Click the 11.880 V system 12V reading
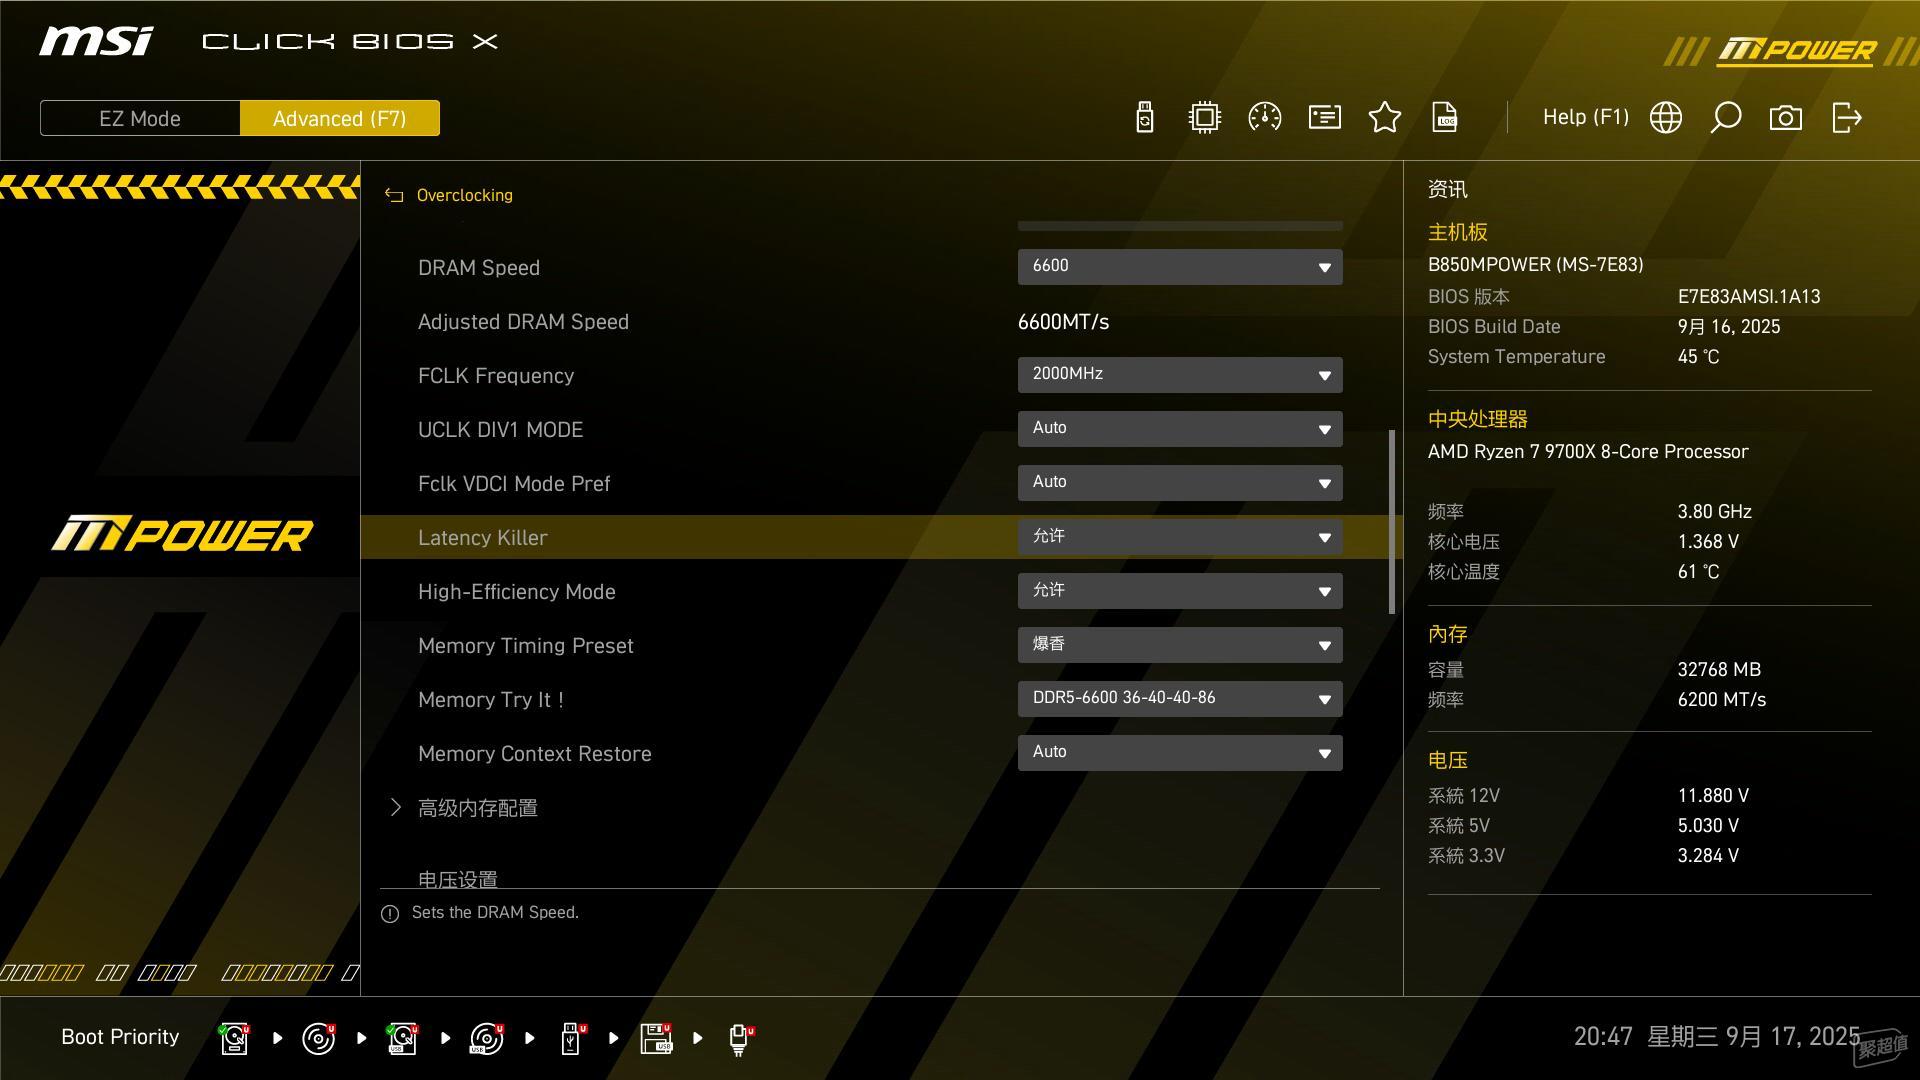 pyautogui.click(x=1713, y=796)
